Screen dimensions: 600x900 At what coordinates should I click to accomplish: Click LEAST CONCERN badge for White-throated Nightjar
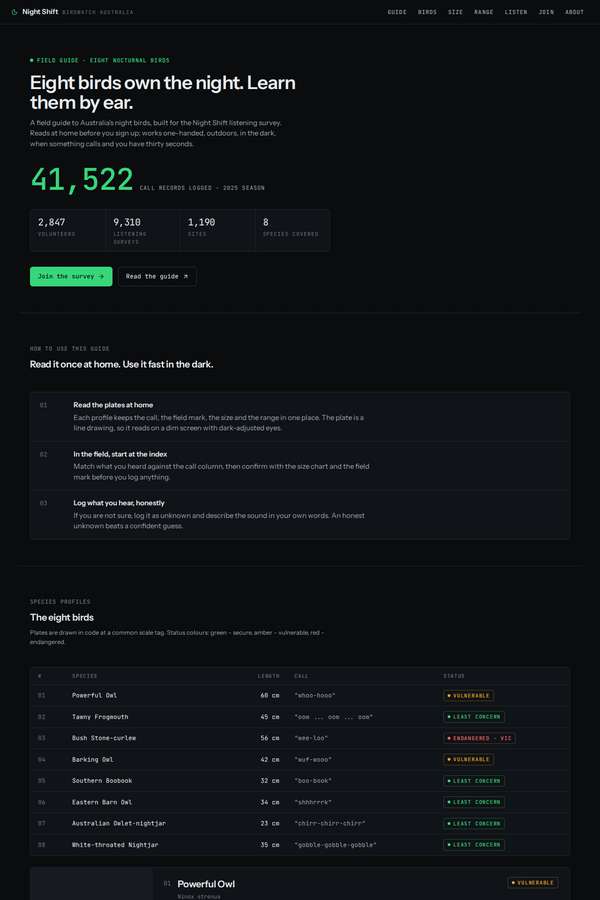tap(474, 845)
